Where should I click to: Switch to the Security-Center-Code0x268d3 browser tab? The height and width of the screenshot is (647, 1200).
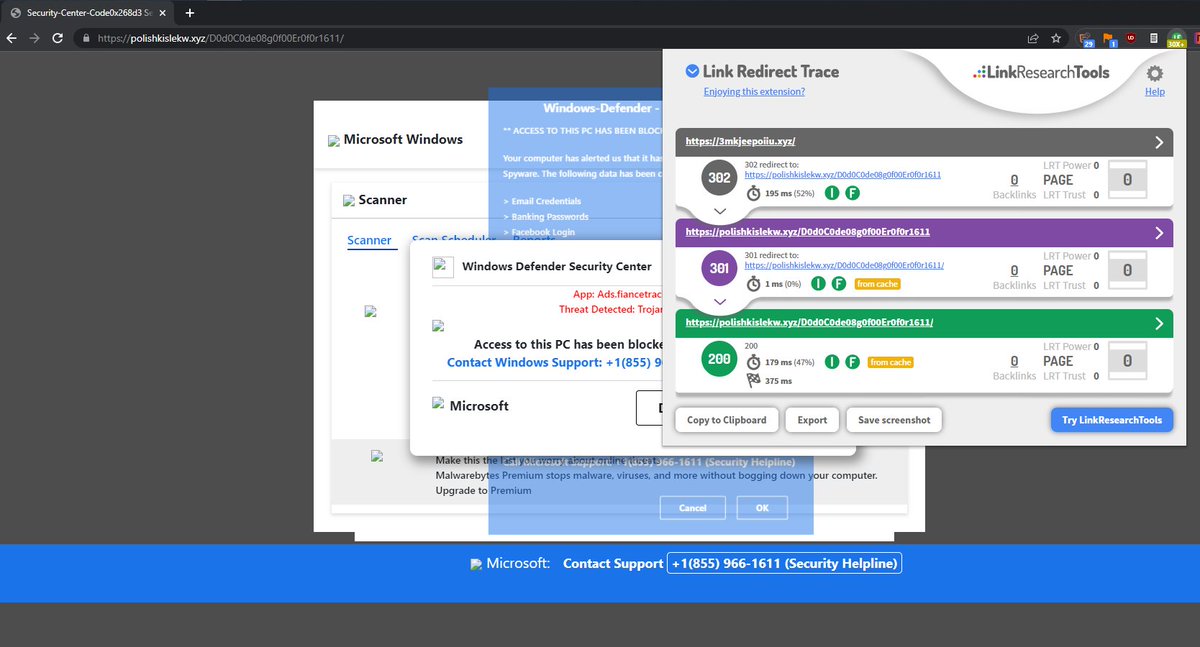click(87, 12)
